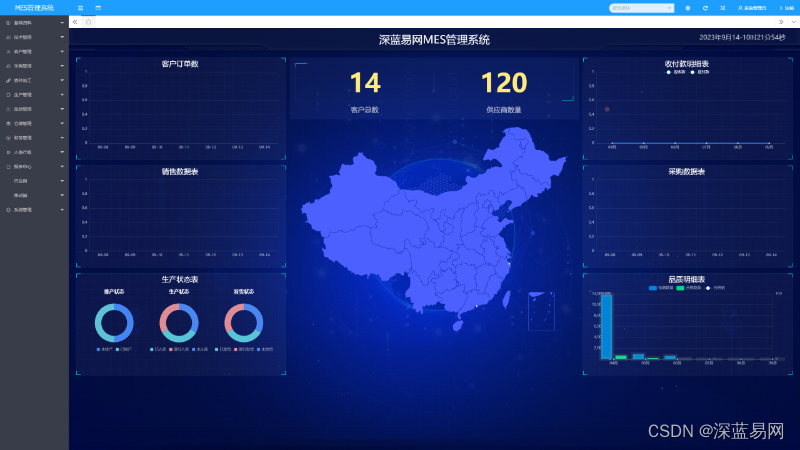The height and width of the screenshot is (450, 800).
Task: Click the 品质管理 sidebar icon
Action: [x=8, y=109]
